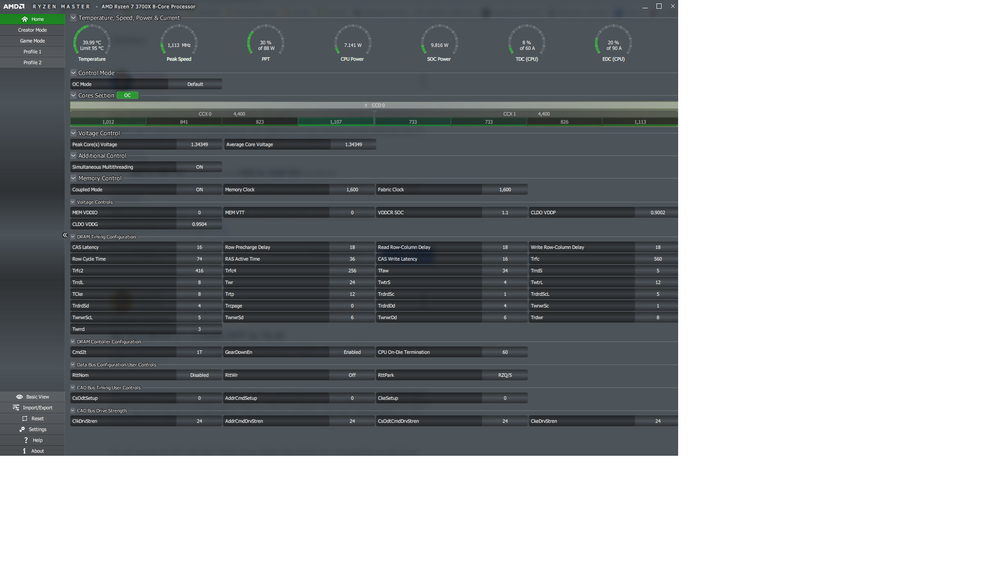Click Peak Core(s) Voltage value 1.34349
The width and height of the screenshot is (999, 562).
tap(199, 144)
